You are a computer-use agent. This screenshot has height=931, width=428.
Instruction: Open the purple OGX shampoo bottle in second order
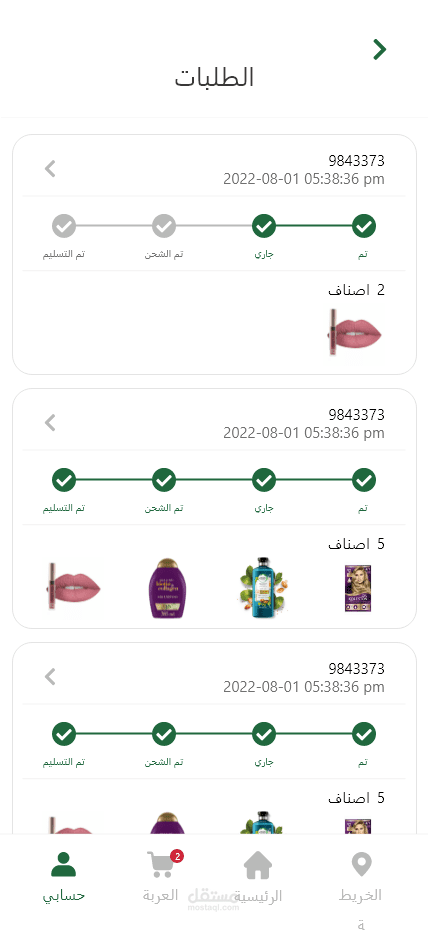tap(166, 588)
